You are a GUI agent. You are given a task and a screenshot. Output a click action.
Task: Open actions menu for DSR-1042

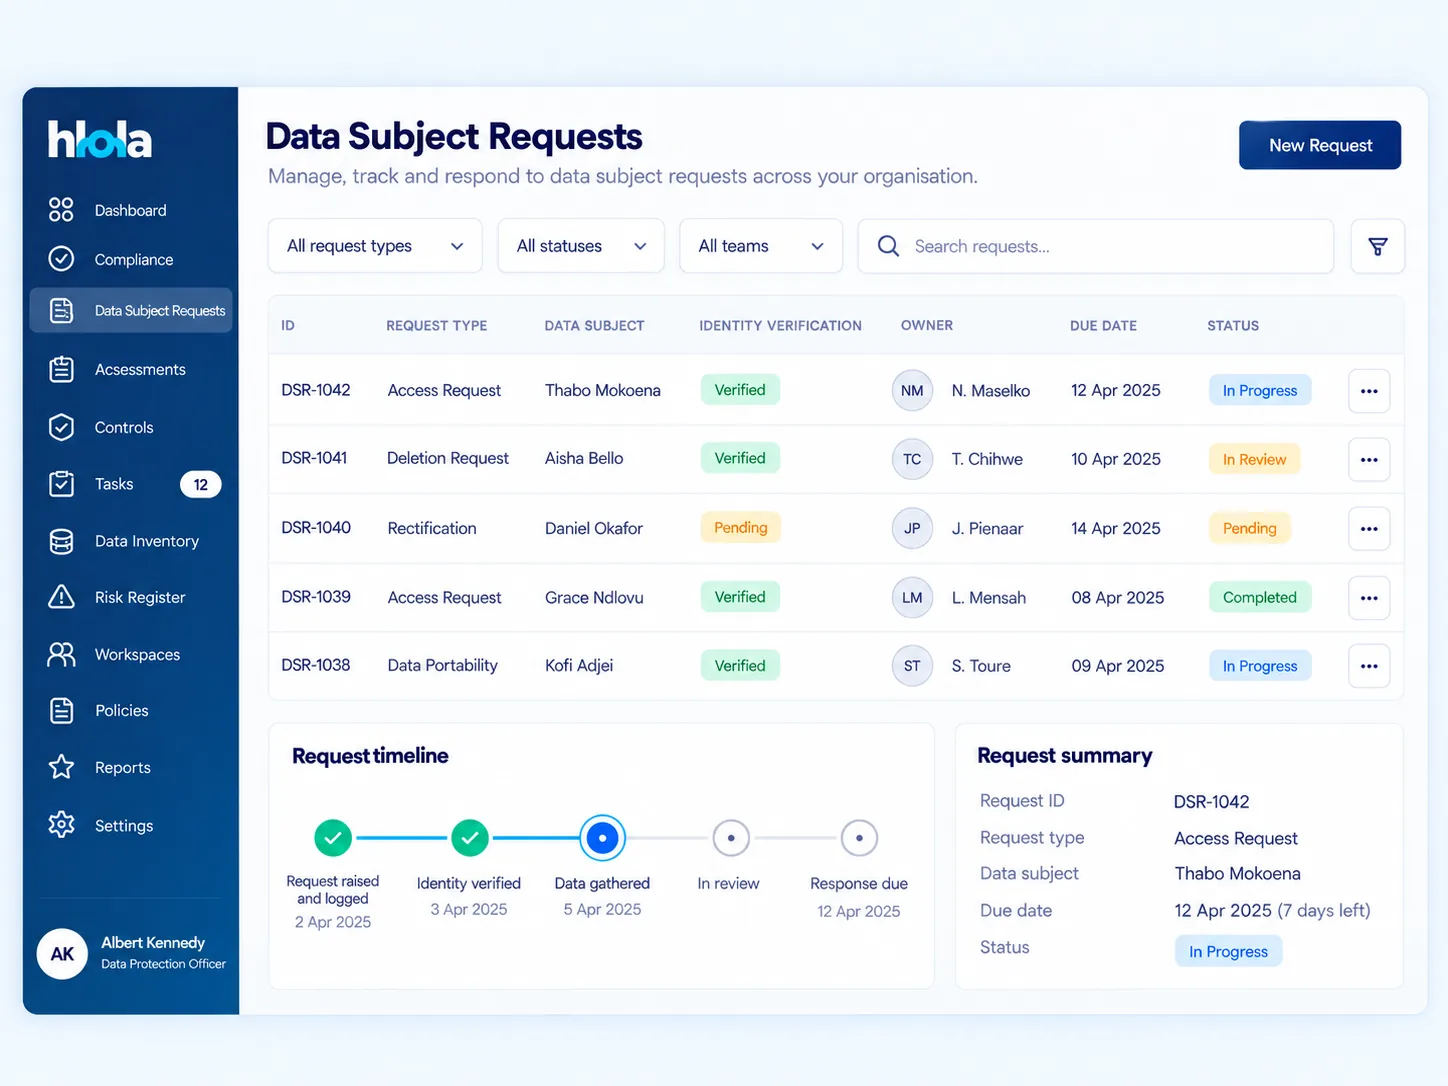[x=1369, y=391]
